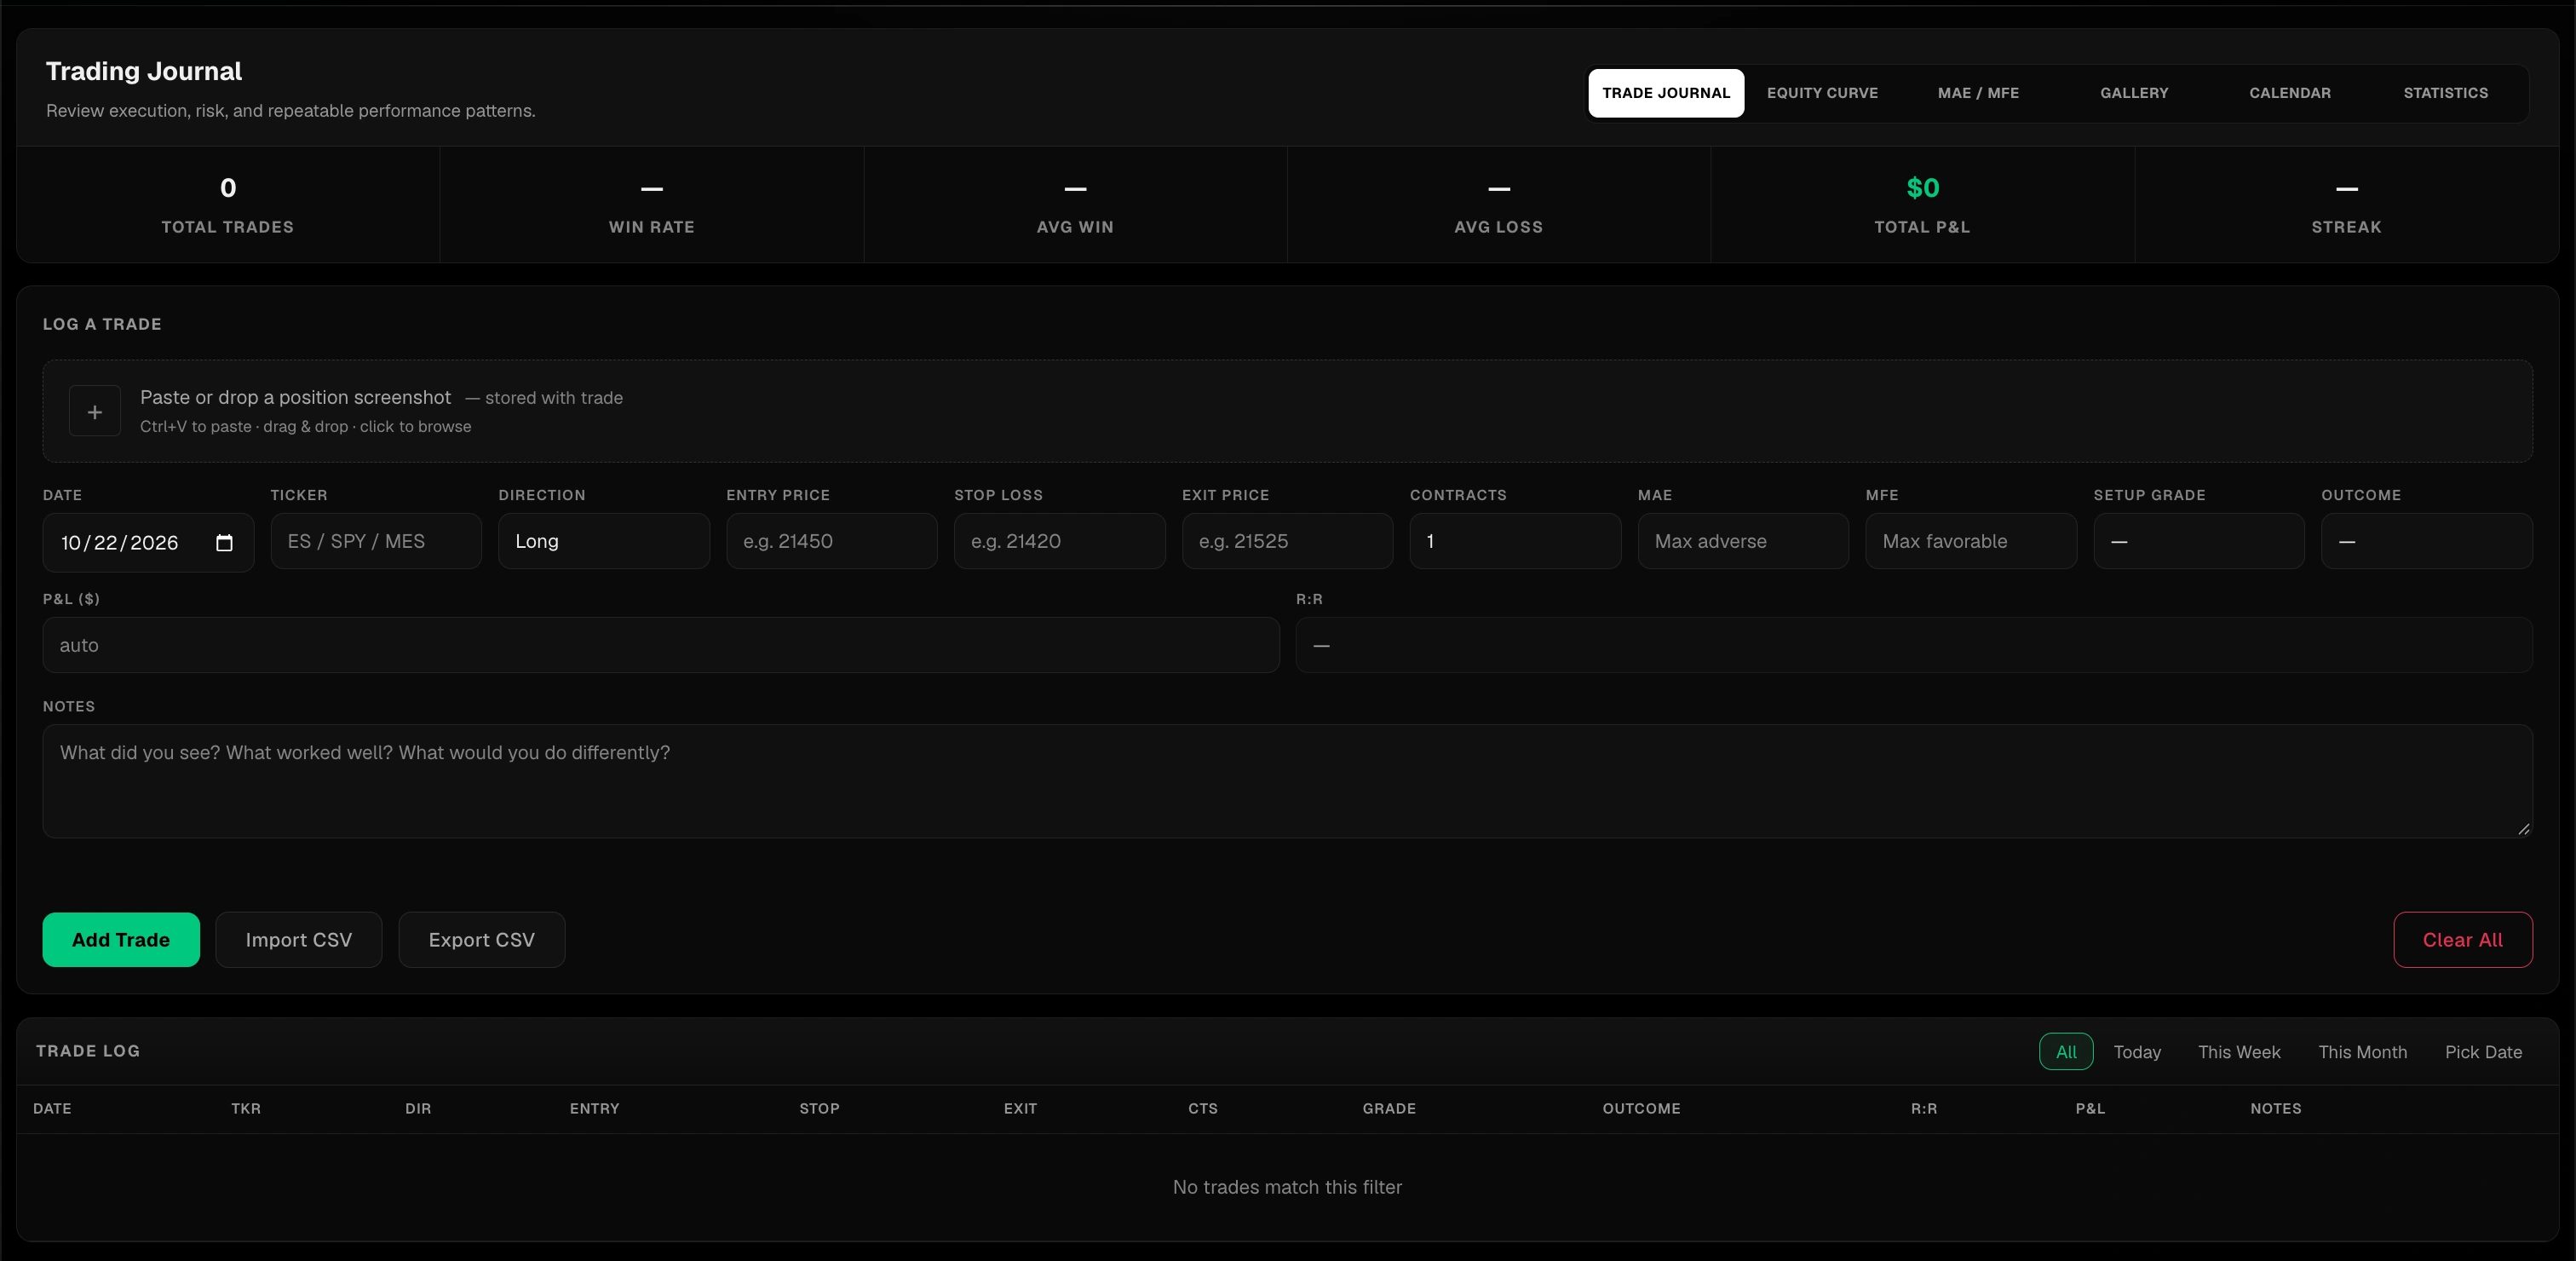Focus the MAE Max adverse field
This screenshot has width=2576, height=1261.
tap(1743, 541)
